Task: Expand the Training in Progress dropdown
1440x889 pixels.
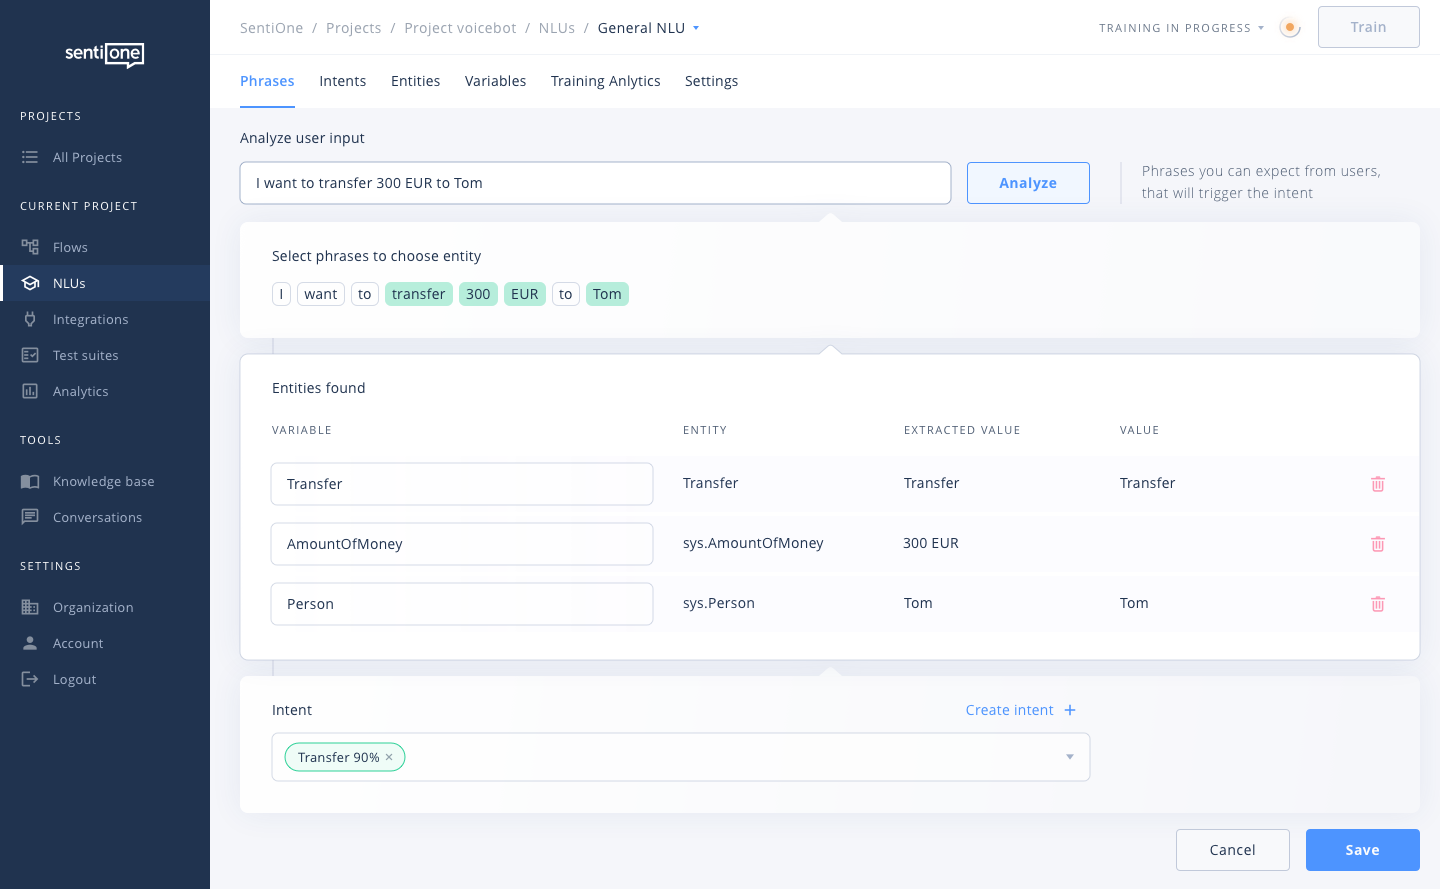Action: tap(1261, 28)
